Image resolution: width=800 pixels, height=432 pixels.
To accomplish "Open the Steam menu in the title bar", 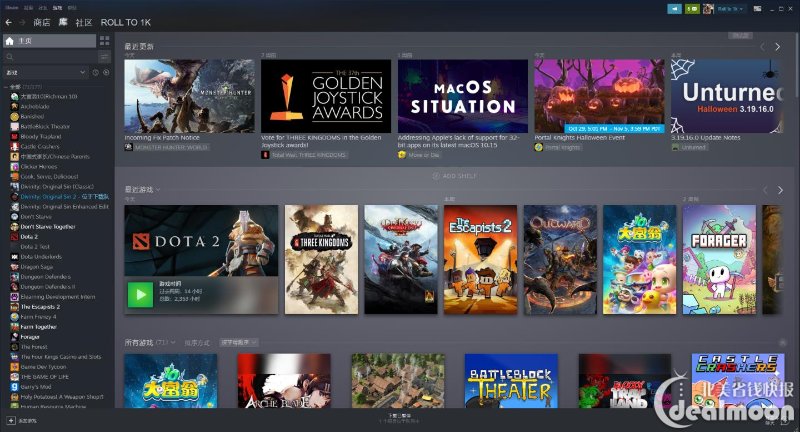I will coord(12,8).
